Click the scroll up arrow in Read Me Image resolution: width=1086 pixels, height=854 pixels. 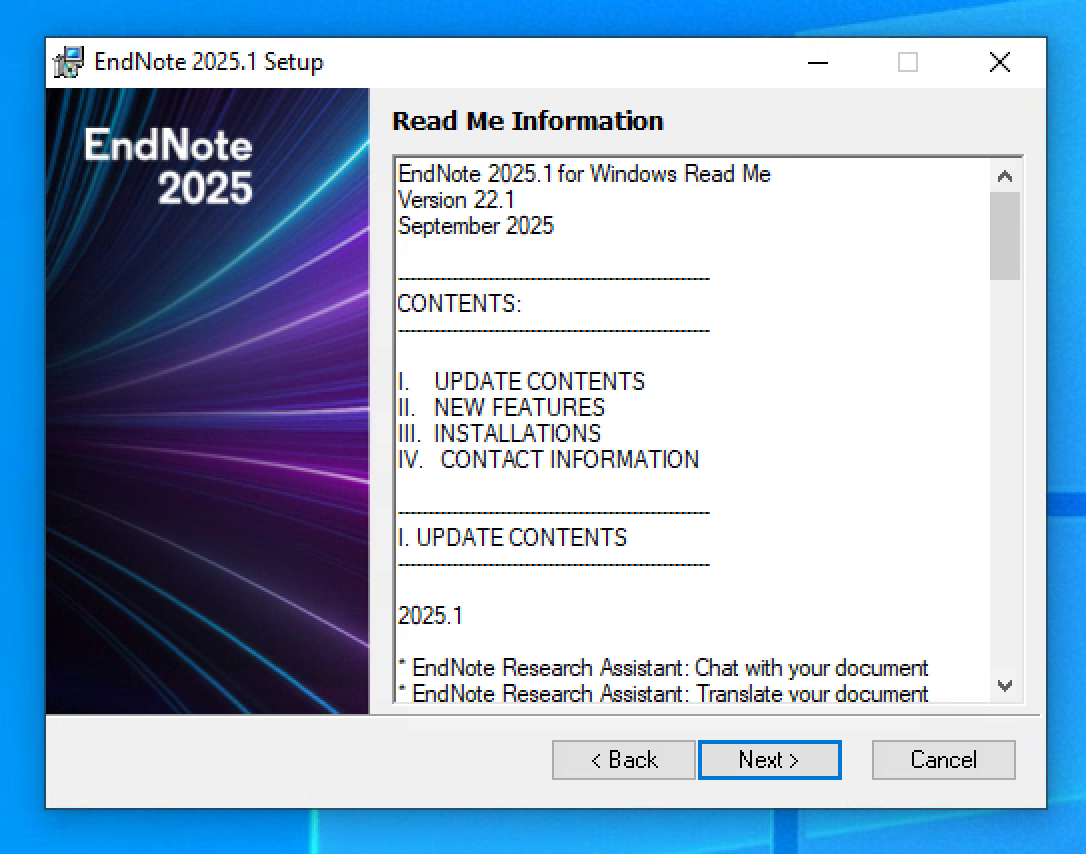coord(1005,176)
